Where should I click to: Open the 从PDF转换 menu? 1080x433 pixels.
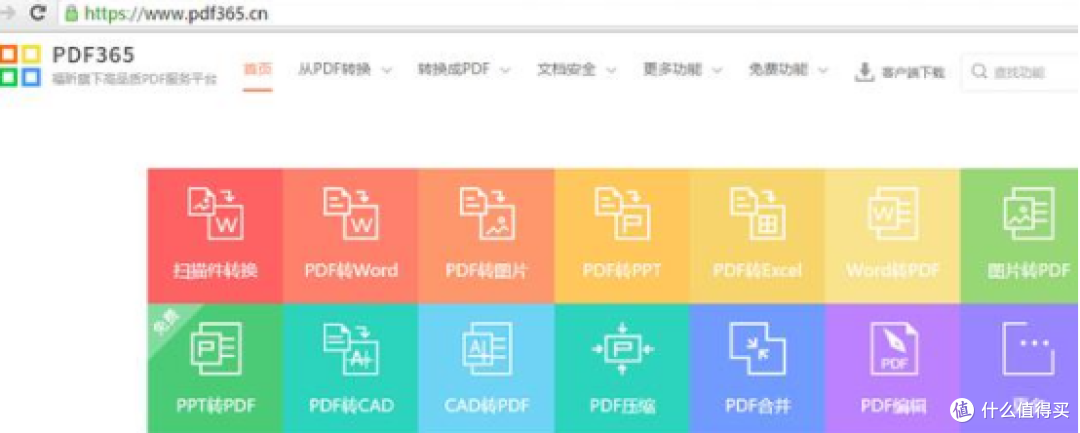pos(335,70)
